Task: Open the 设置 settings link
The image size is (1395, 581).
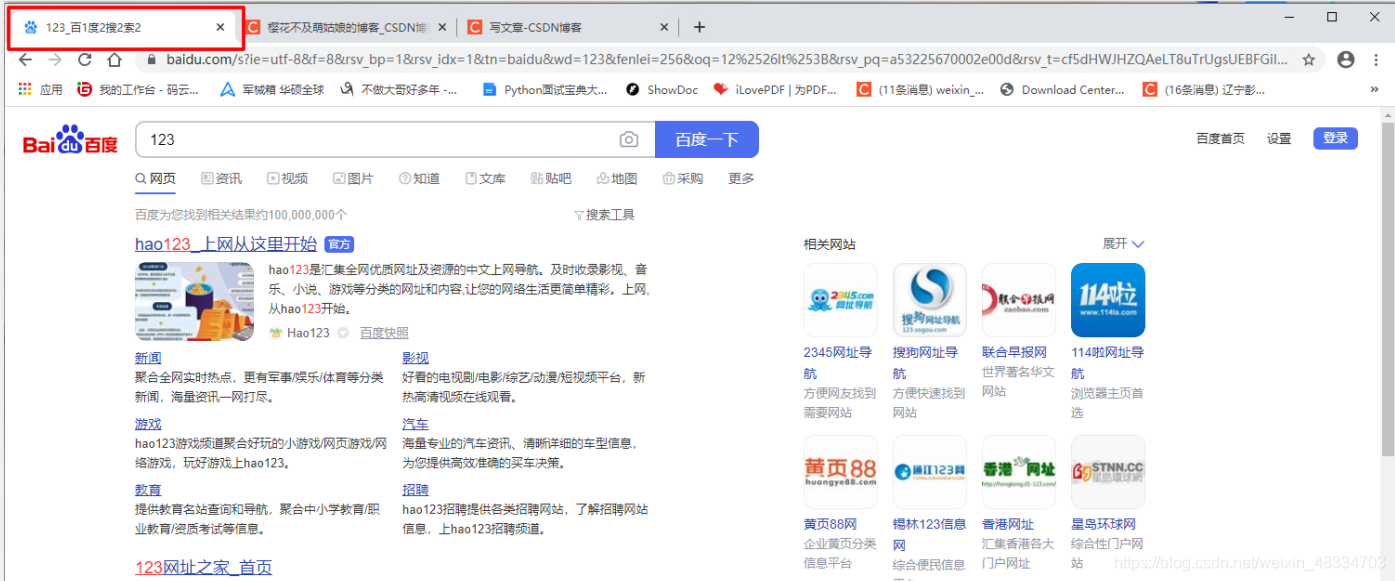Action: coord(1279,139)
